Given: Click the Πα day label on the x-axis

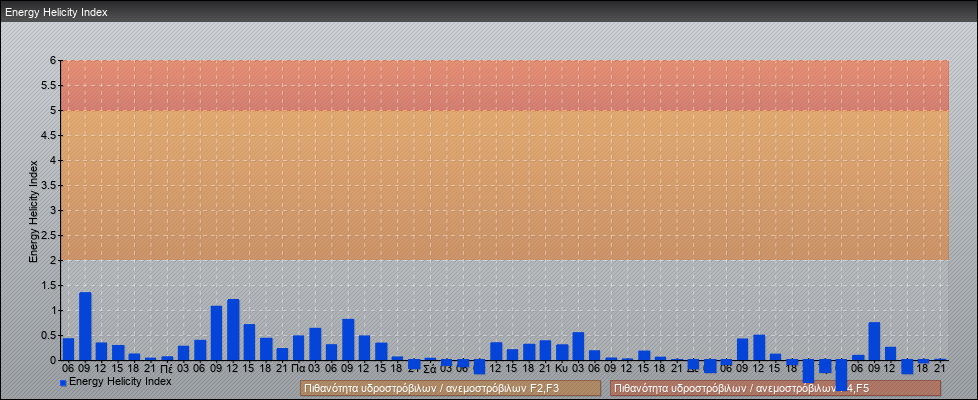Looking at the screenshot, I should [x=298, y=368].
